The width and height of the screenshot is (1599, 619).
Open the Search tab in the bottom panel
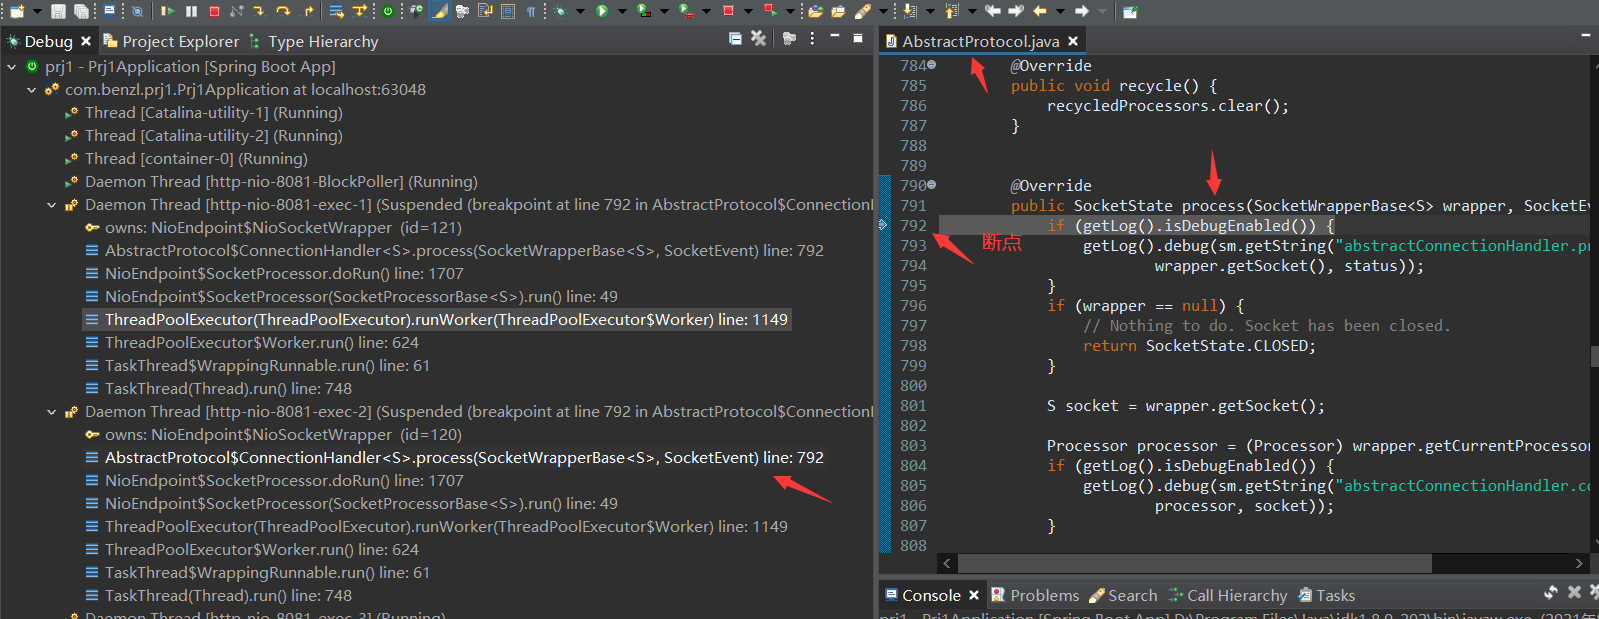pyautogui.click(x=1123, y=595)
